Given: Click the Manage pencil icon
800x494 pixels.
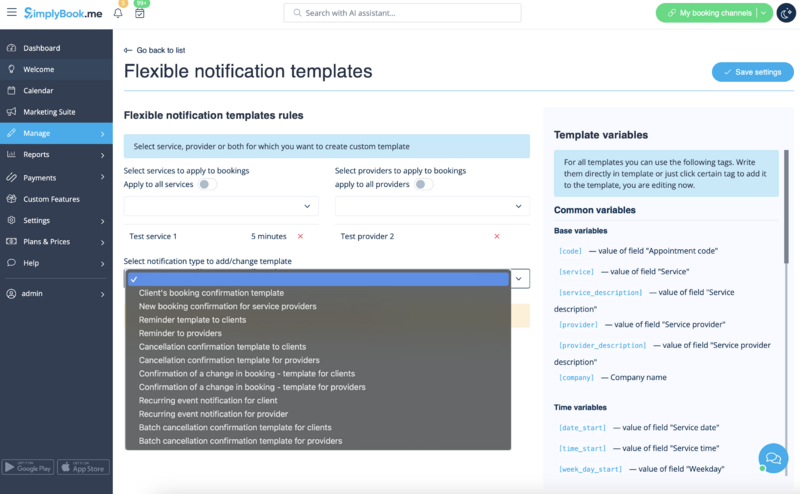Looking at the screenshot, I should [x=11, y=133].
